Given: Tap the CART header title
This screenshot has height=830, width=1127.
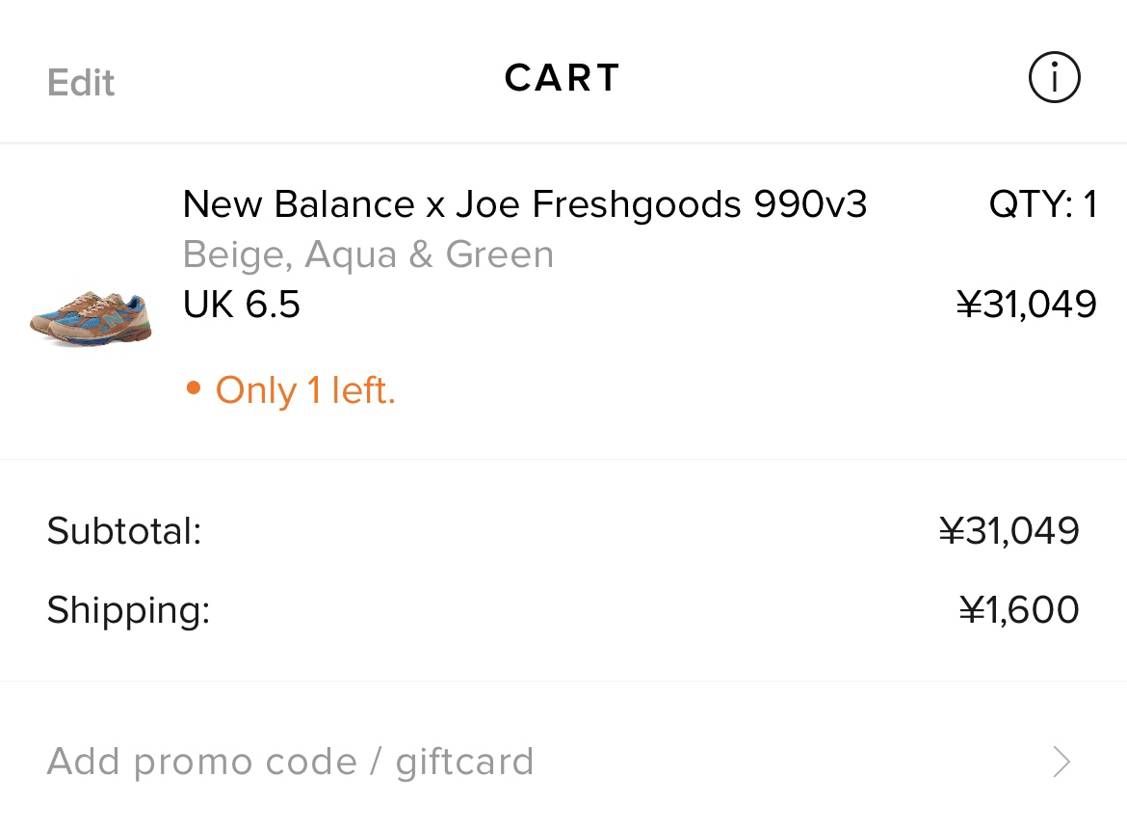Looking at the screenshot, I should coord(562,78).
